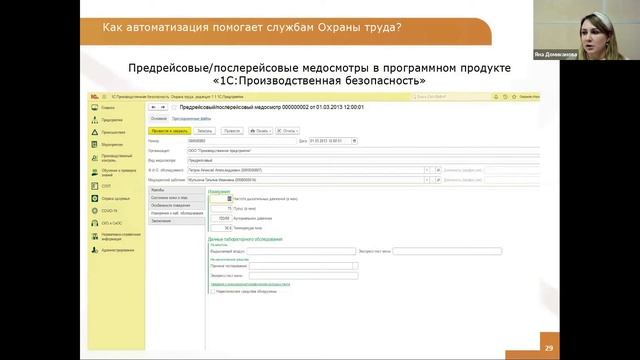Image resolution: width=640 pixels, height=360 pixels.
Task: Go forward using the right arrow
Action: (x=163, y=107)
